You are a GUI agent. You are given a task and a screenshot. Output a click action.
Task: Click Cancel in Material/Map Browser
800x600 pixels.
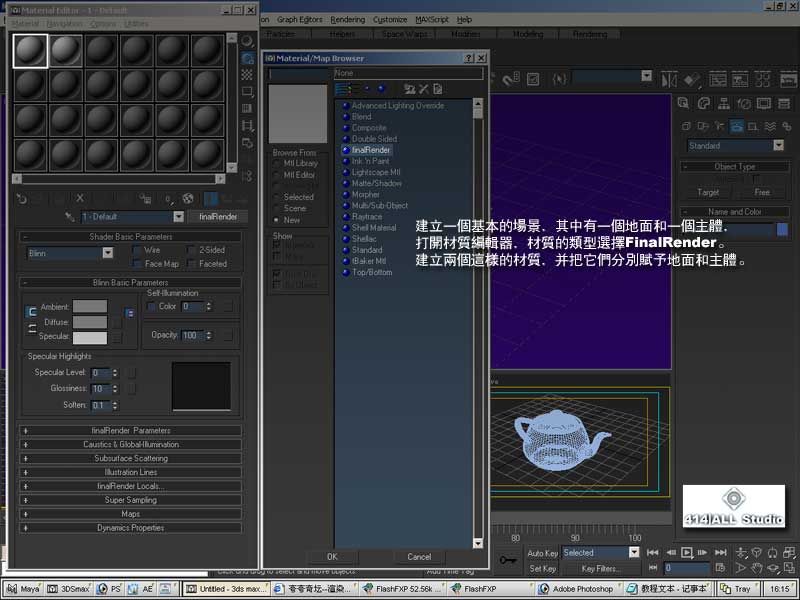pos(419,557)
